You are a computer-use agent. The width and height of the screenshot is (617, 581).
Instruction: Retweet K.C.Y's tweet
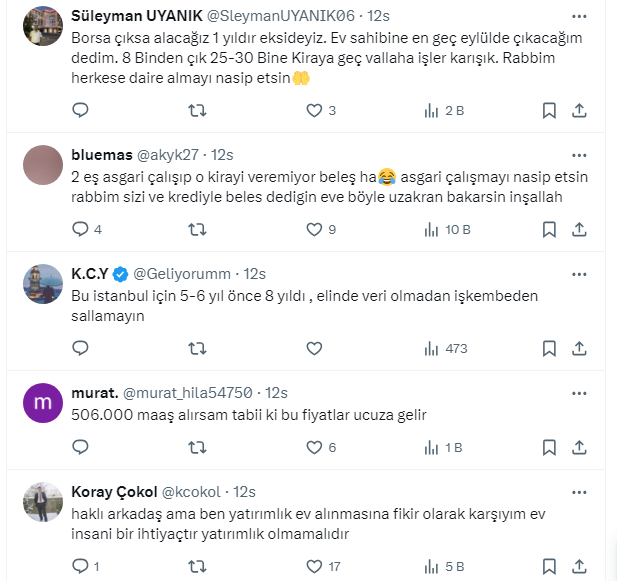(197, 348)
